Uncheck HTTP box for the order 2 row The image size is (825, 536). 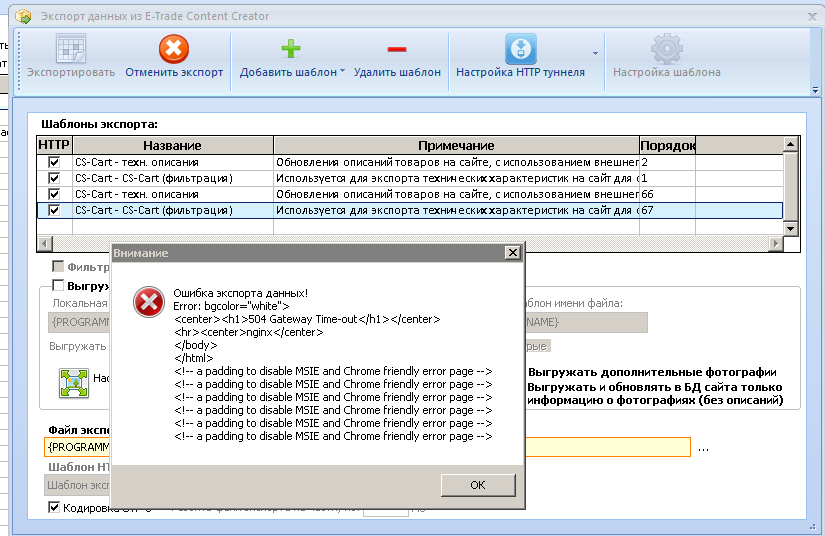(54, 163)
